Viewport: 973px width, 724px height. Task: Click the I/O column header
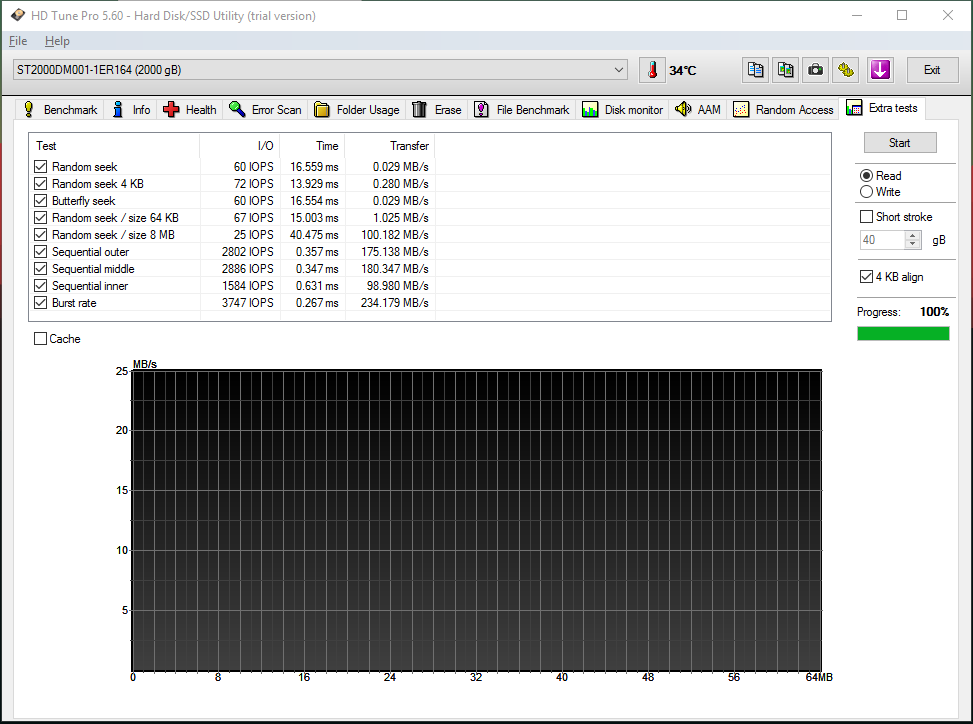[240, 146]
